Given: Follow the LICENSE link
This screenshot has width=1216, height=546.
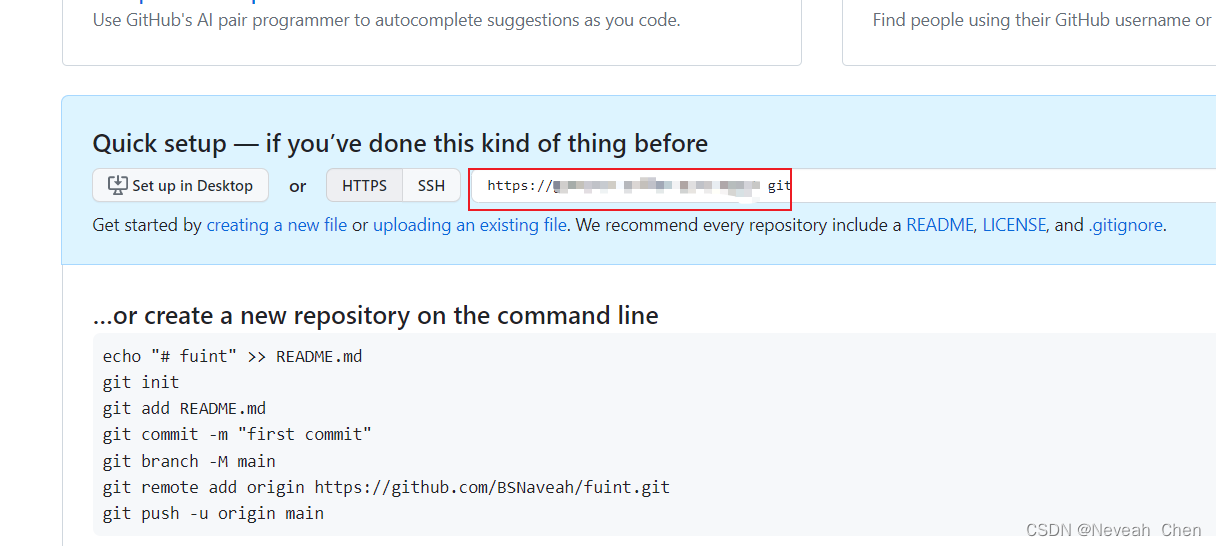Looking at the screenshot, I should tap(1014, 225).
